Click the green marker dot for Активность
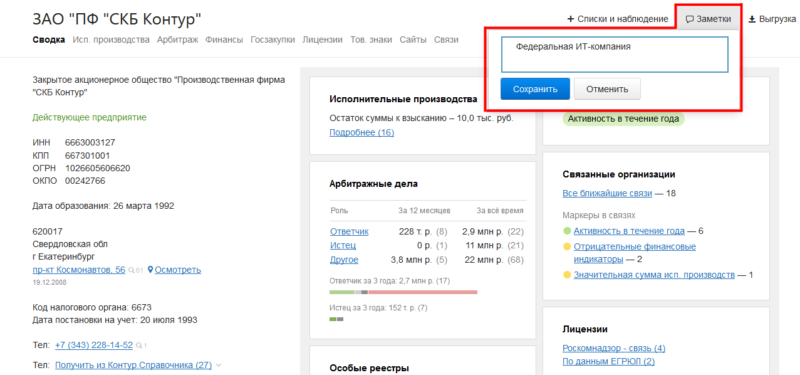Viewport: 800px width, 375px height. coord(566,231)
